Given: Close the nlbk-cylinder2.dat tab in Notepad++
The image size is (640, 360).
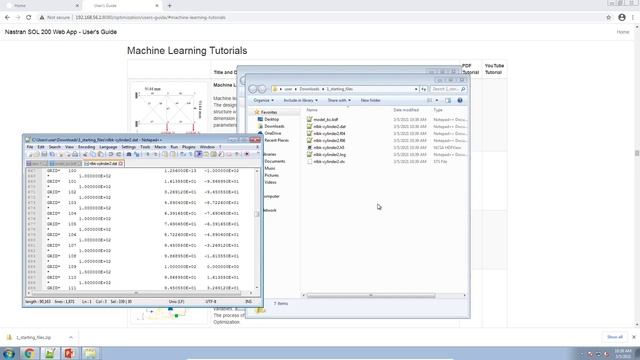Looking at the screenshot, I should 121,163.
